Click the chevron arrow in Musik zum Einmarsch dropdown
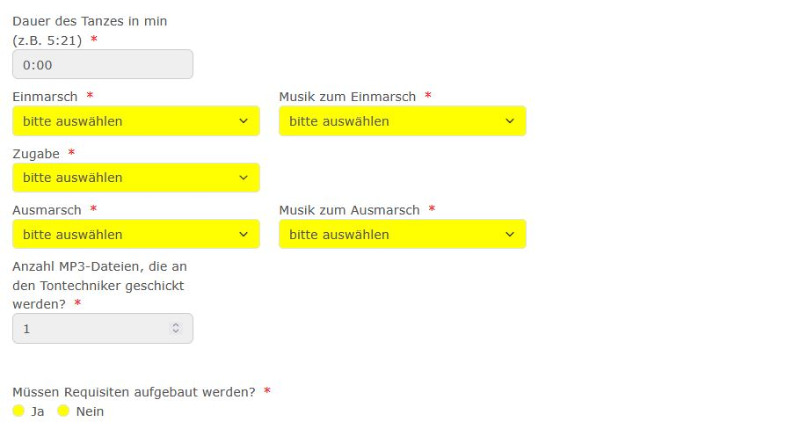The width and height of the screenshot is (800, 437). (509, 121)
